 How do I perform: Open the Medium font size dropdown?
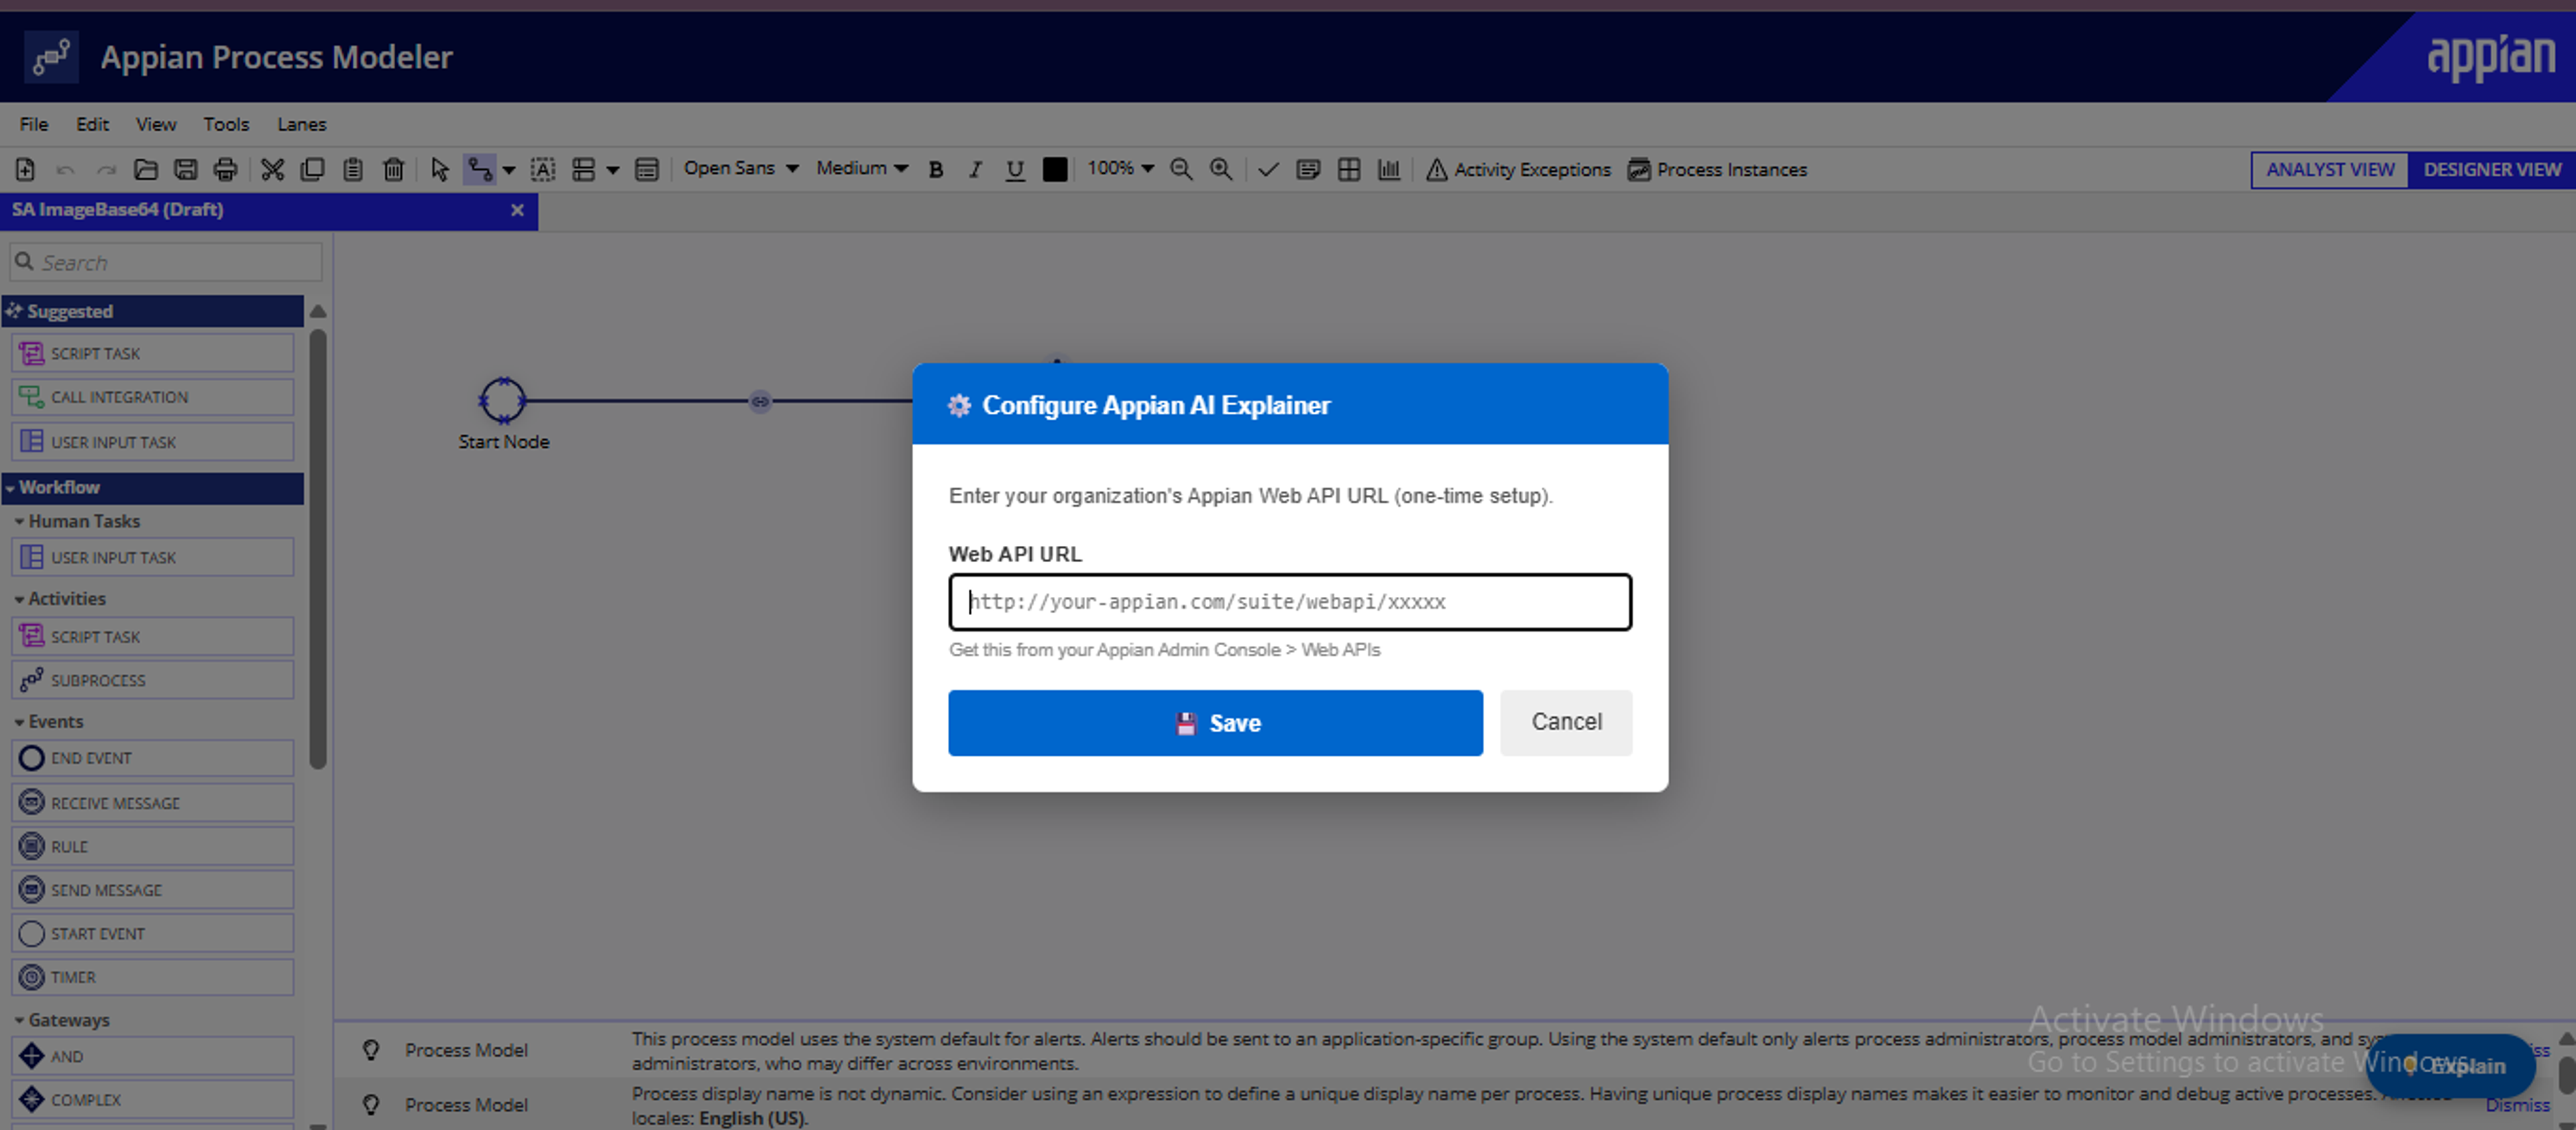pyautogui.click(x=862, y=168)
